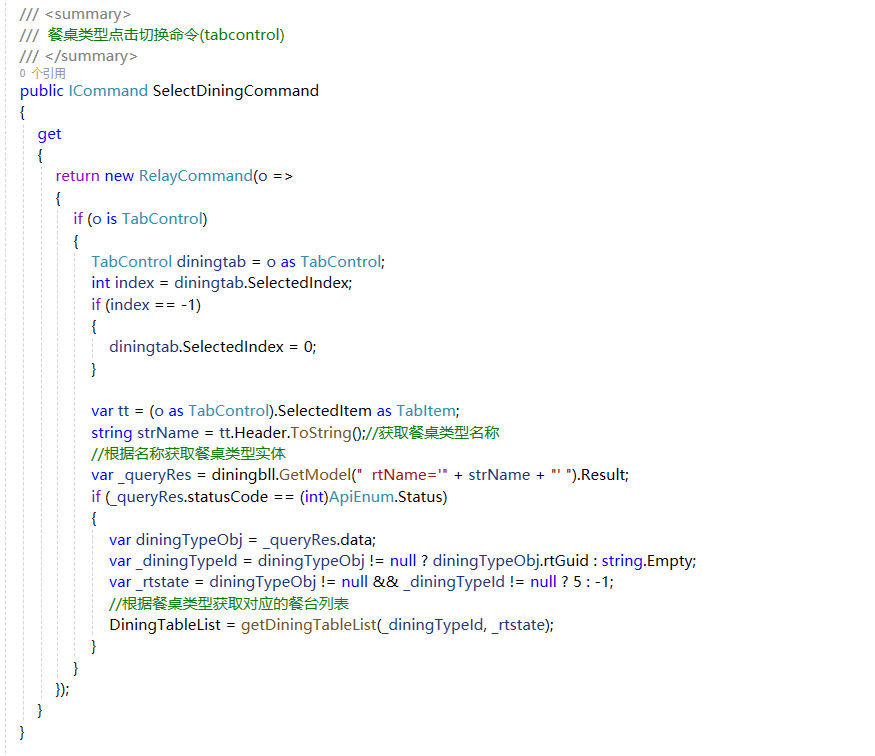This screenshot has height=756, width=875.
Task: Click the '/// <summary>' opening tag
Action: tap(75, 13)
